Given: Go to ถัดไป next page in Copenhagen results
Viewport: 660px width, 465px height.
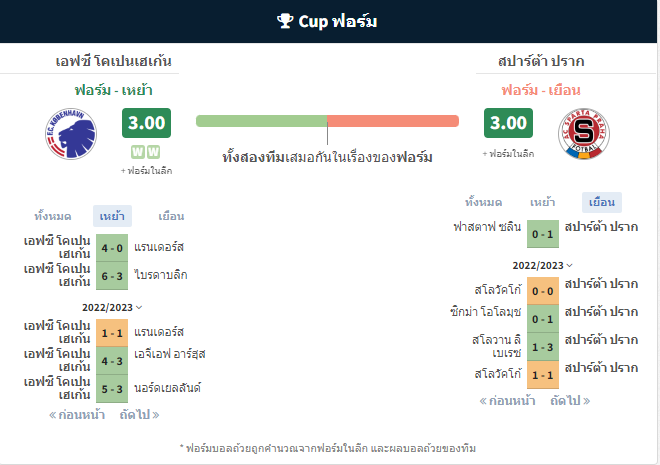Looking at the screenshot, I should point(139,415).
